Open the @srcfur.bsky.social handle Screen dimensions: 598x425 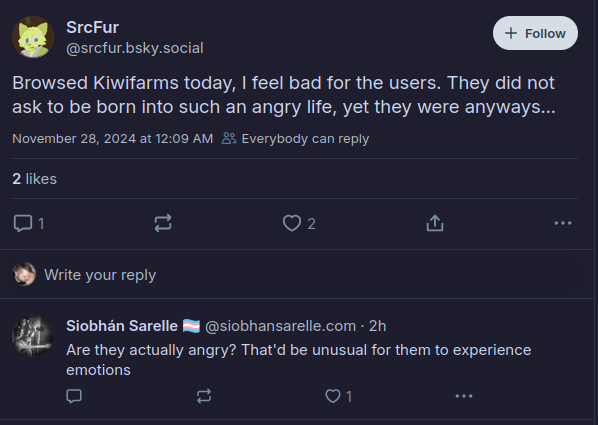pyautogui.click(x=135, y=48)
